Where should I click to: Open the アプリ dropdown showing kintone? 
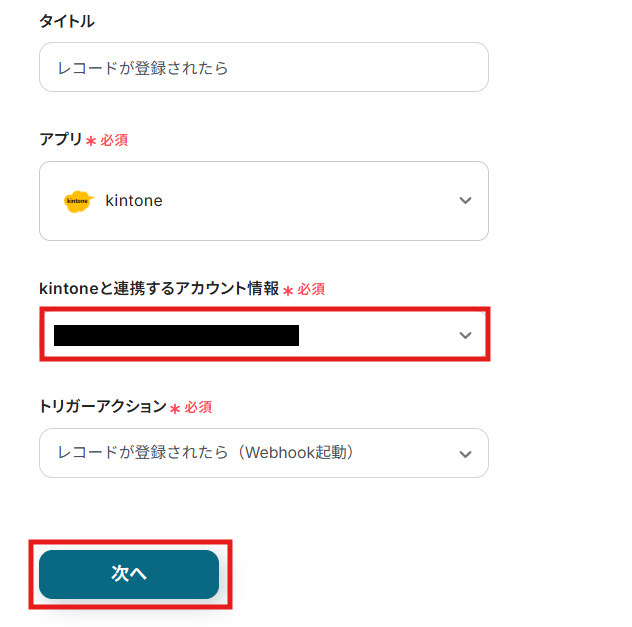264,201
